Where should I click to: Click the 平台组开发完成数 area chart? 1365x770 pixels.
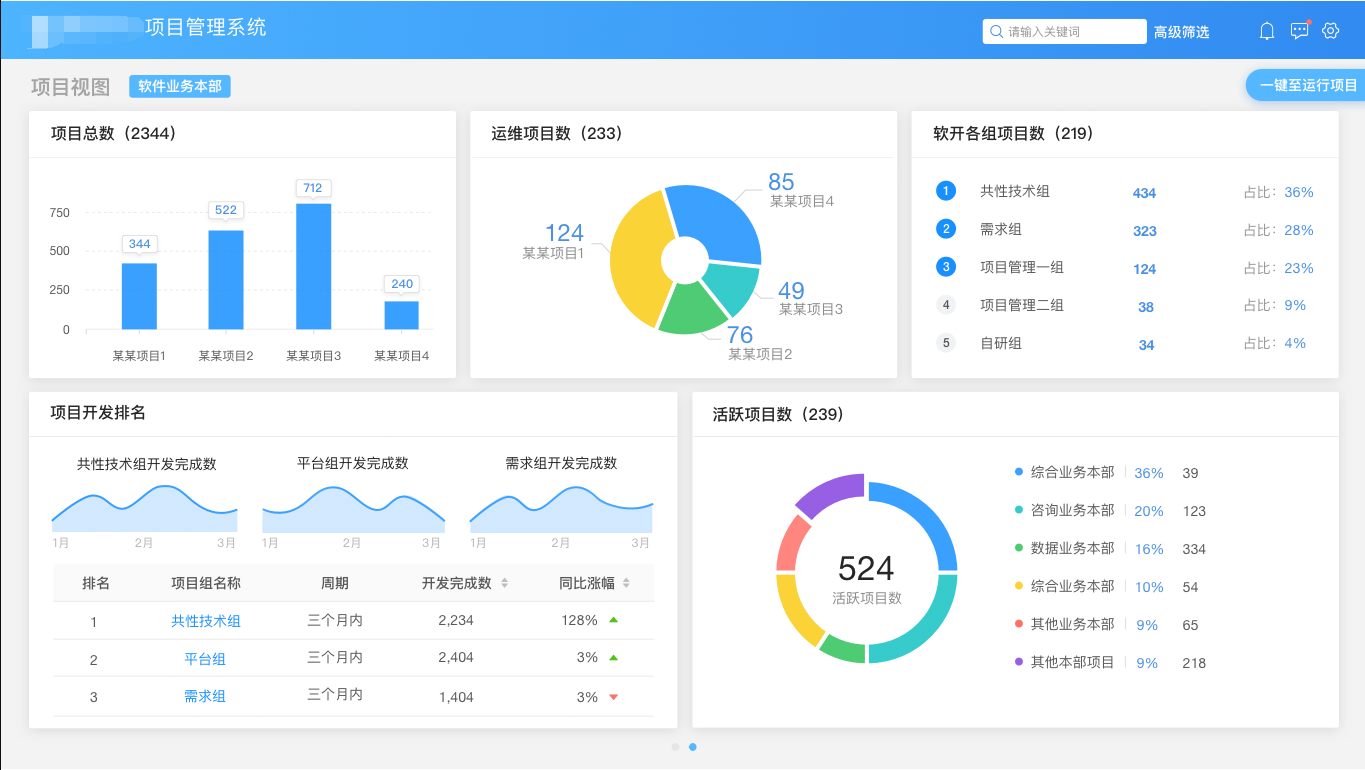point(353,510)
